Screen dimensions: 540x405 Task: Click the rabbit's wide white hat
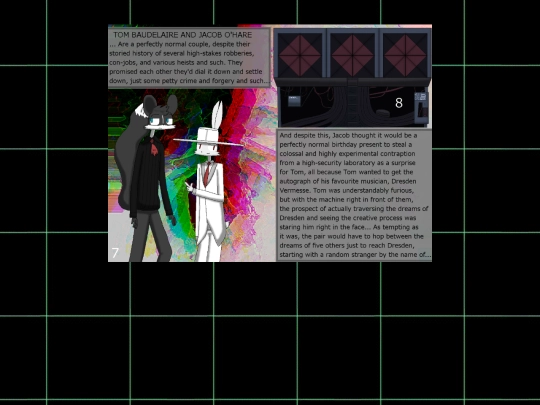click(208, 137)
